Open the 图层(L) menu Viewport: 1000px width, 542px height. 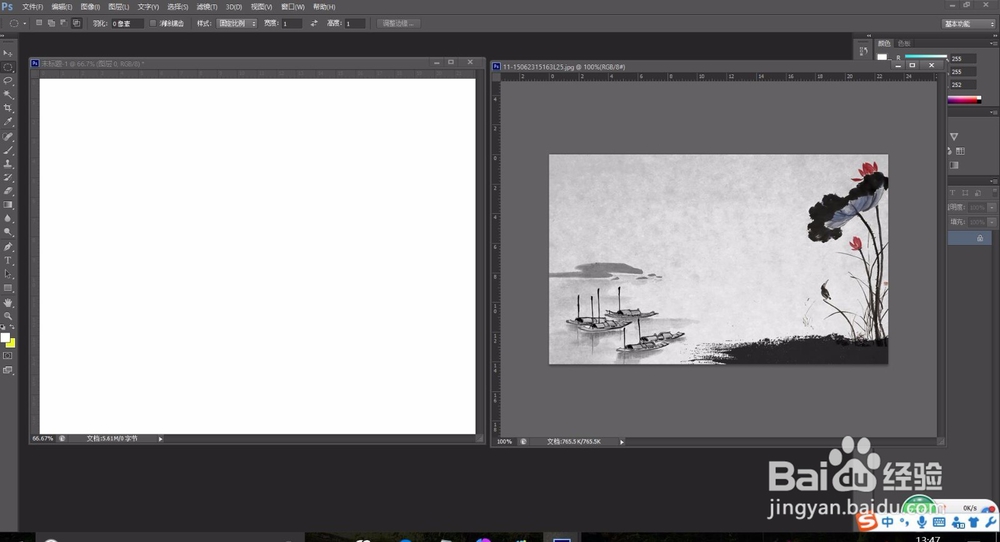point(119,7)
